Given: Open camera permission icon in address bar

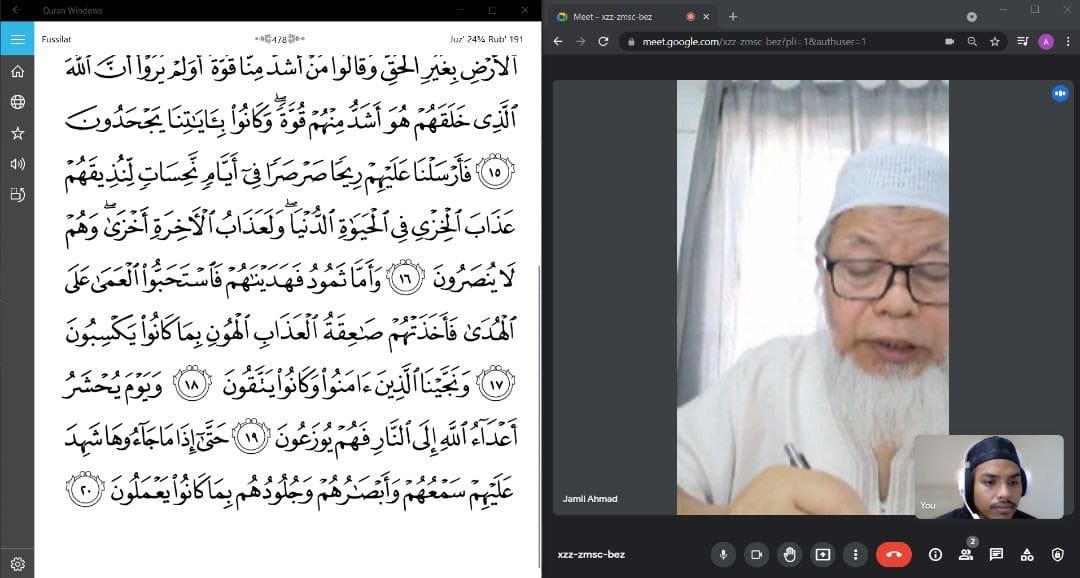Looking at the screenshot, I should click(x=949, y=41).
